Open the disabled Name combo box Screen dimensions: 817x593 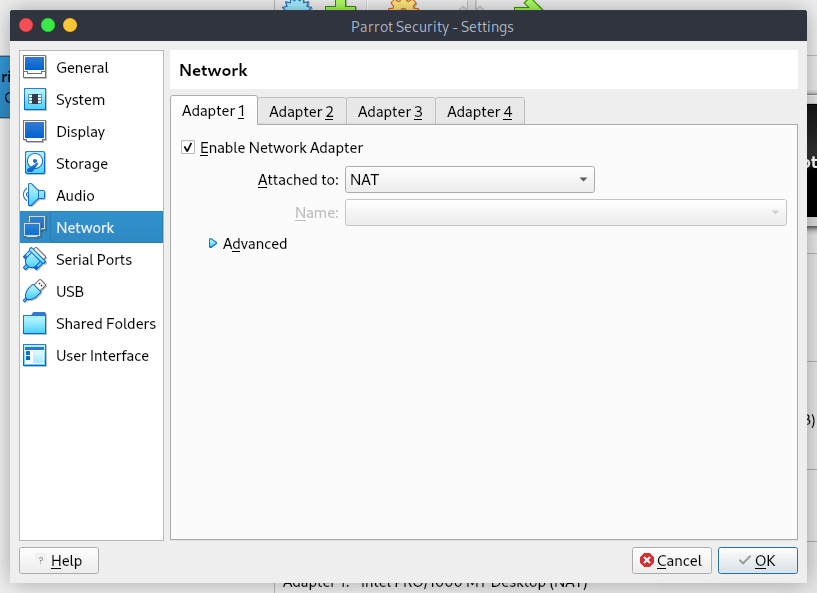pos(565,212)
